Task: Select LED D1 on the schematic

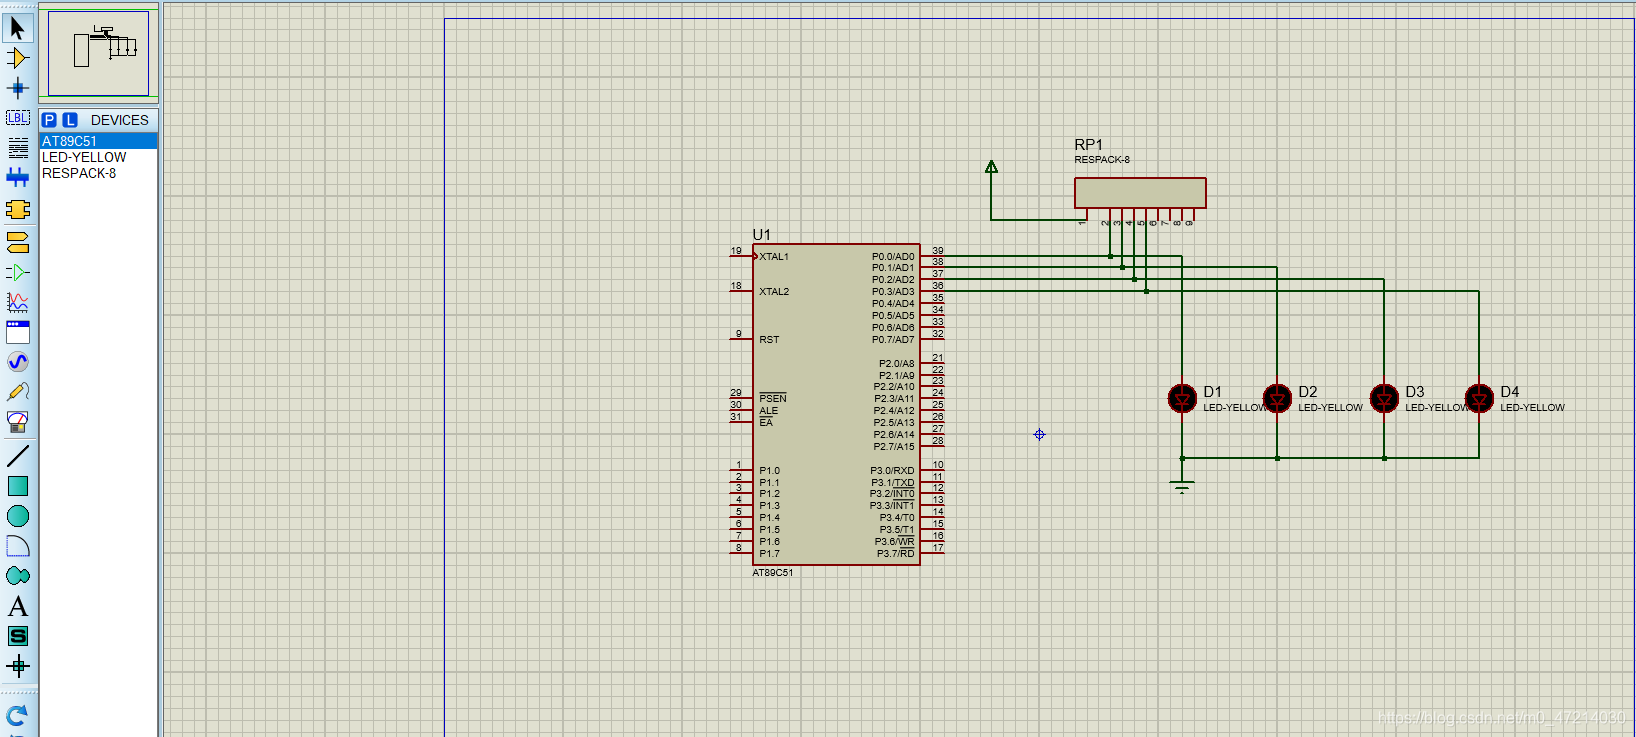Action: click(1182, 399)
